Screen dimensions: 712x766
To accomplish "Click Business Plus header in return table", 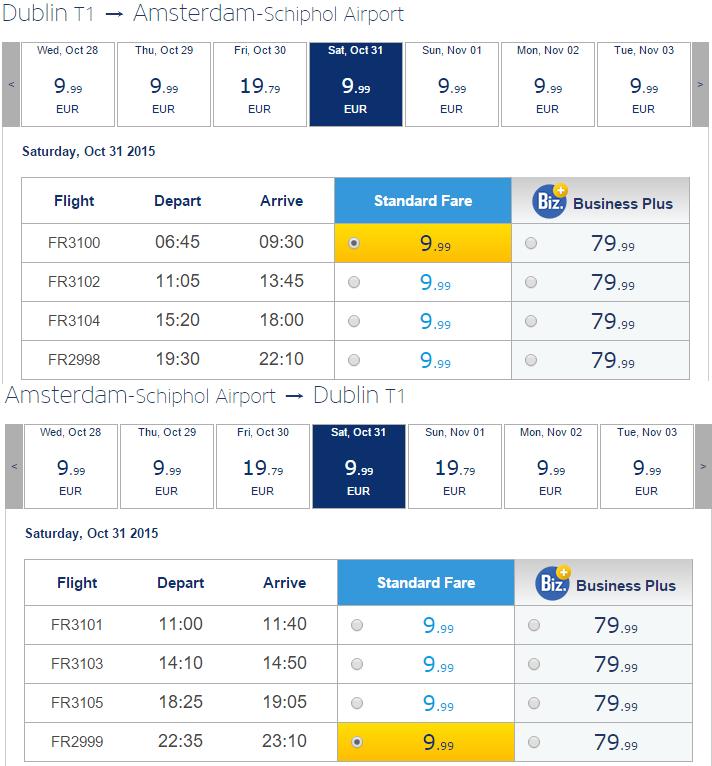I will pos(604,583).
